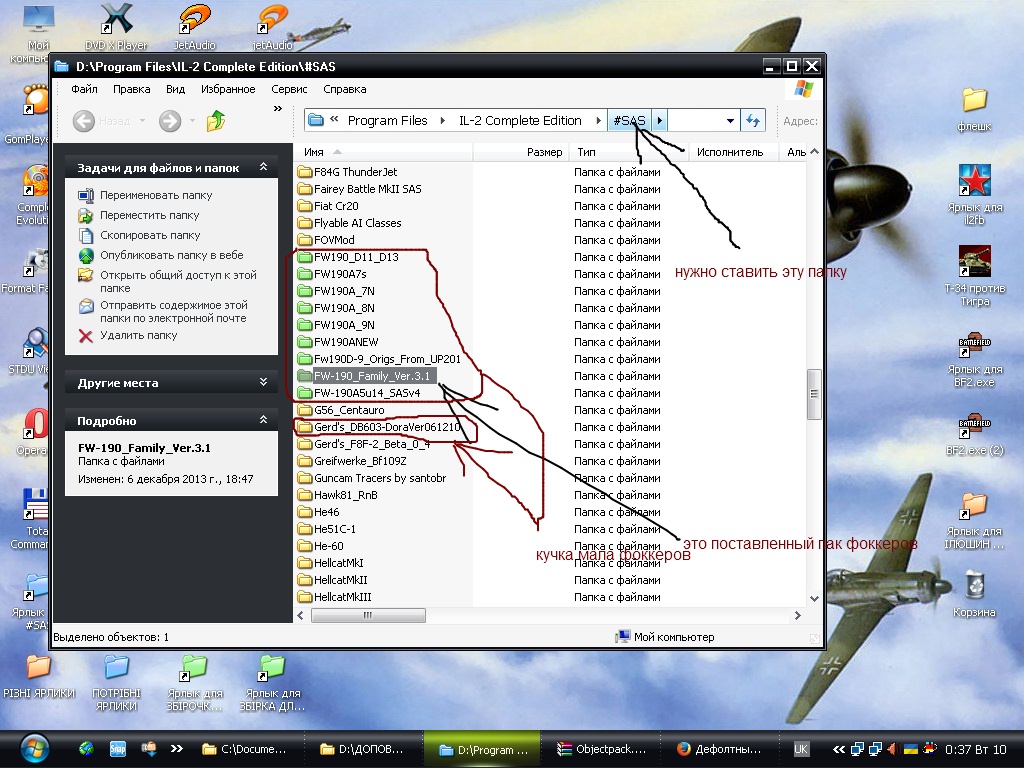Open the Правка menu
Image resolution: width=1024 pixels, height=768 pixels.
[131, 89]
